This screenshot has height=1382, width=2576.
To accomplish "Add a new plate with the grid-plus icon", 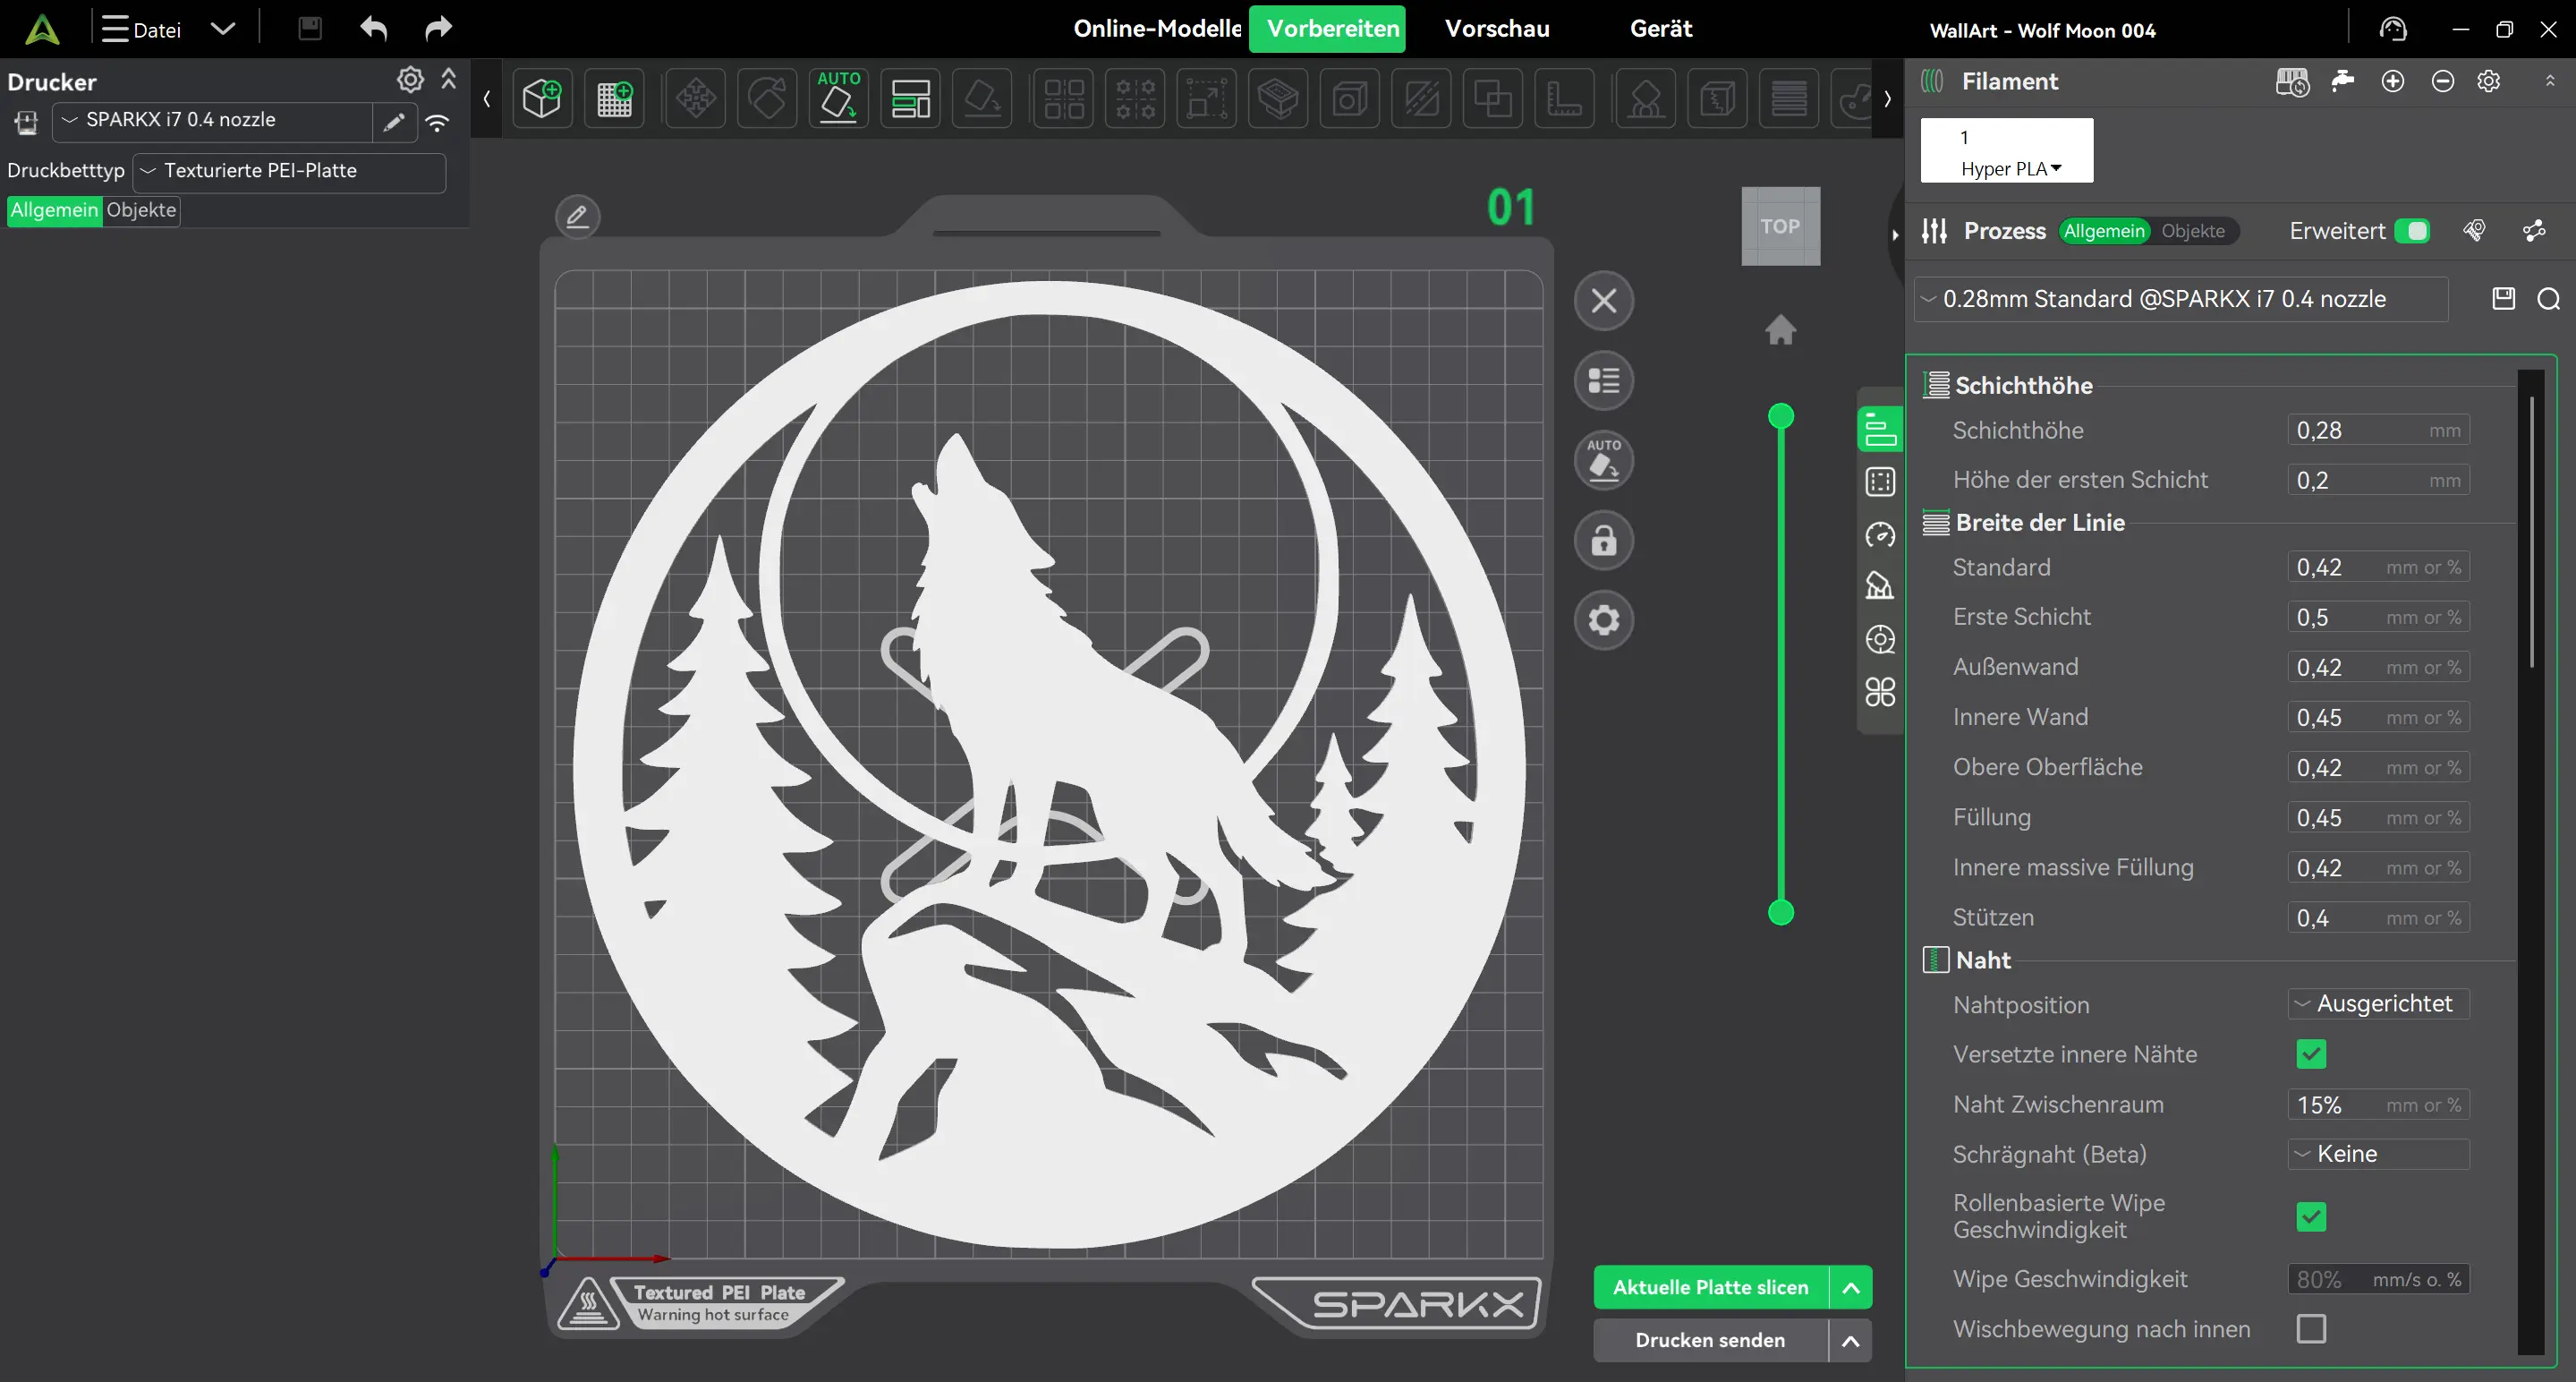I will tap(614, 98).
